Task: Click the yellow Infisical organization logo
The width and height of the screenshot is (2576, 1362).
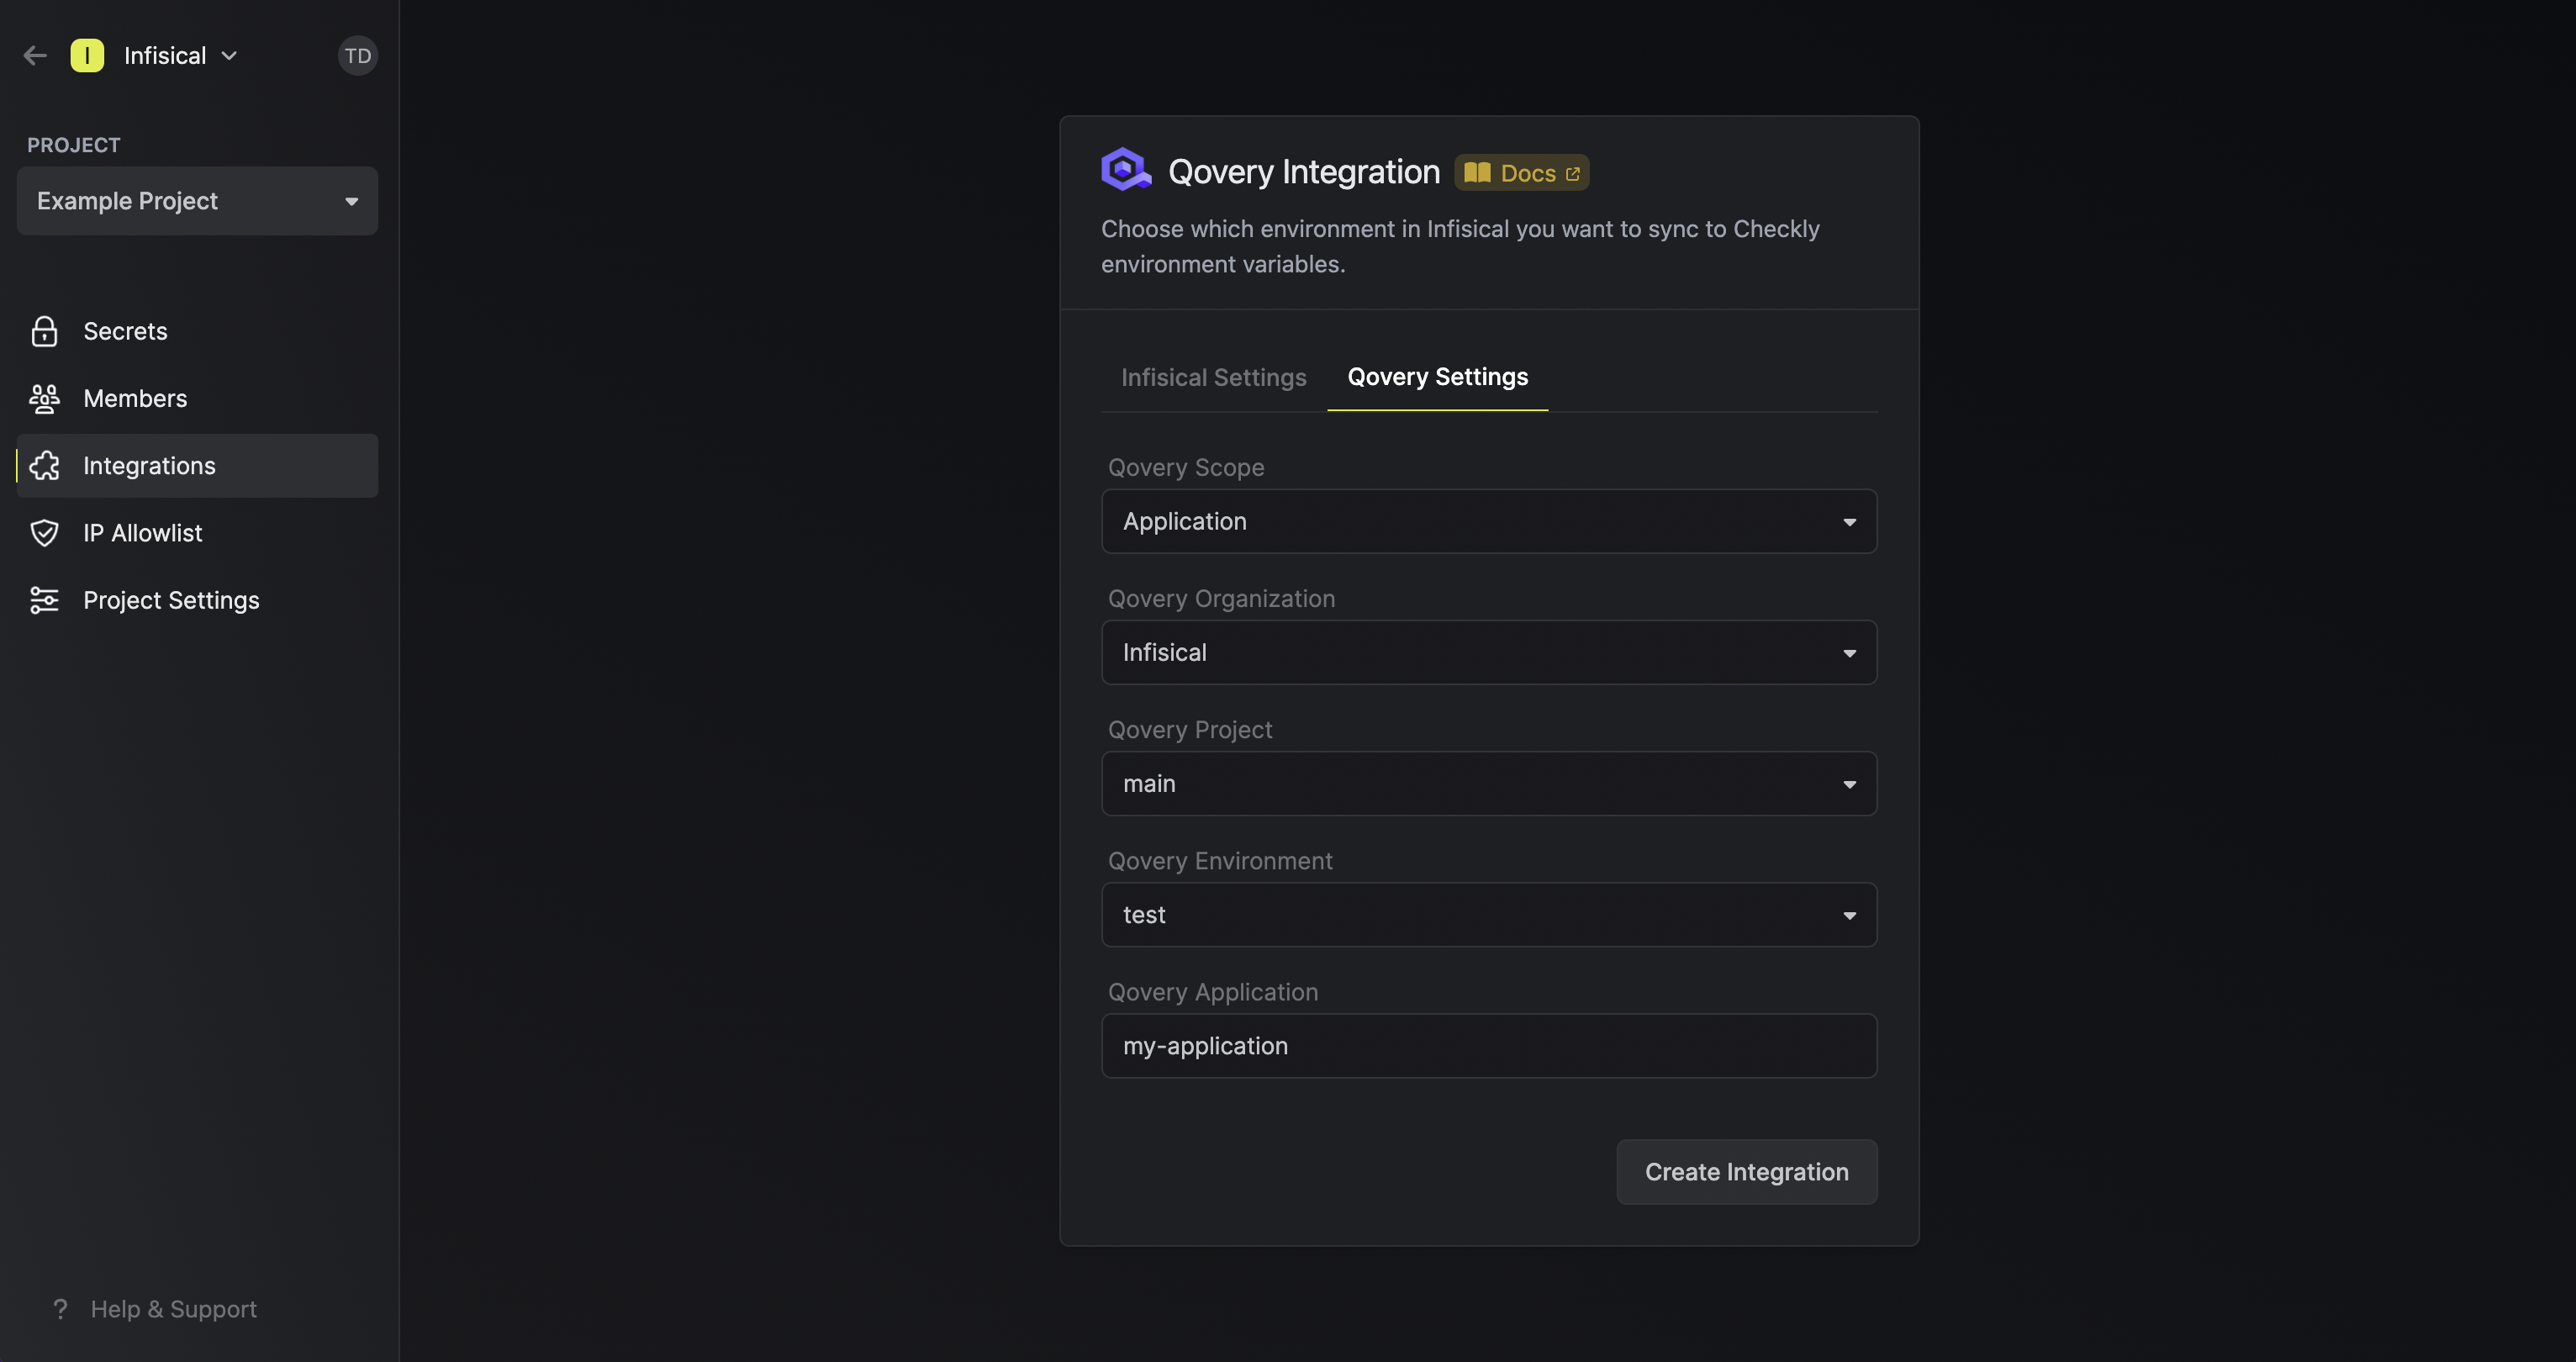Action: [x=87, y=56]
